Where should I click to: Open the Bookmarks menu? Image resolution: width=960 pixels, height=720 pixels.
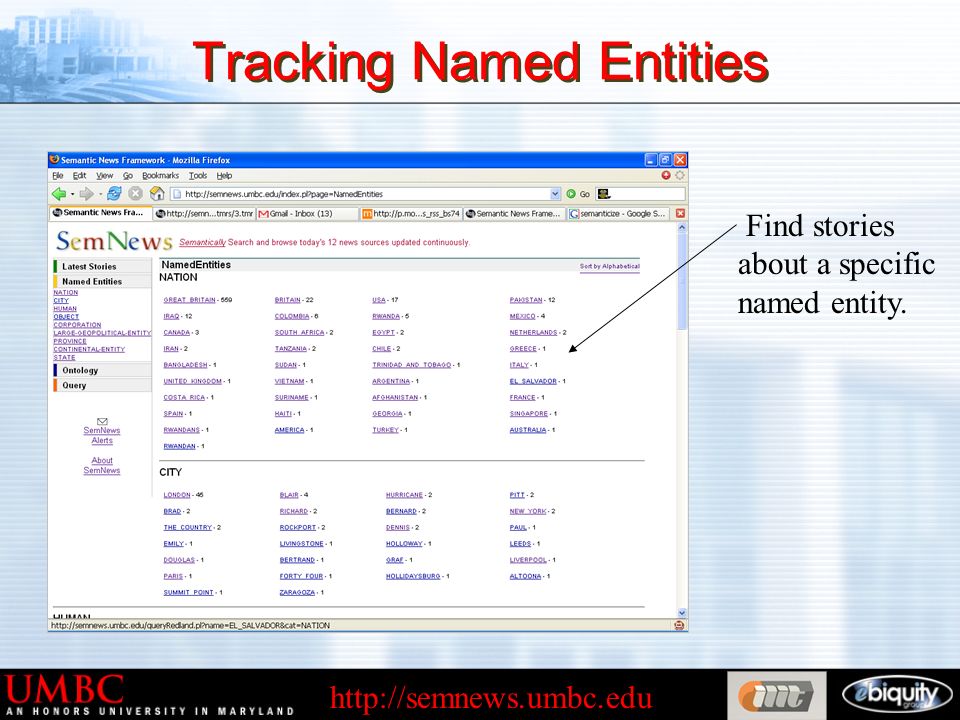(x=160, y=176)
